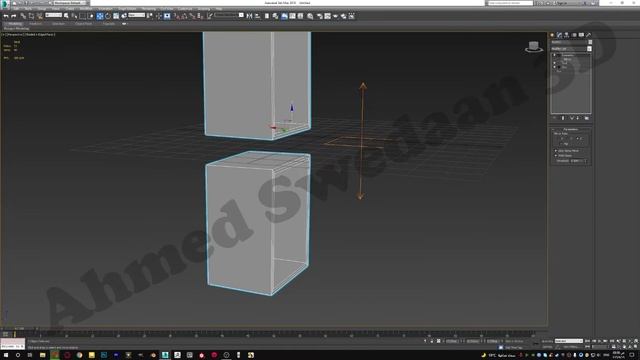Viewport: 640px width, 360px height.
Task: Click the Align tool icon
Action: [257, 16]
